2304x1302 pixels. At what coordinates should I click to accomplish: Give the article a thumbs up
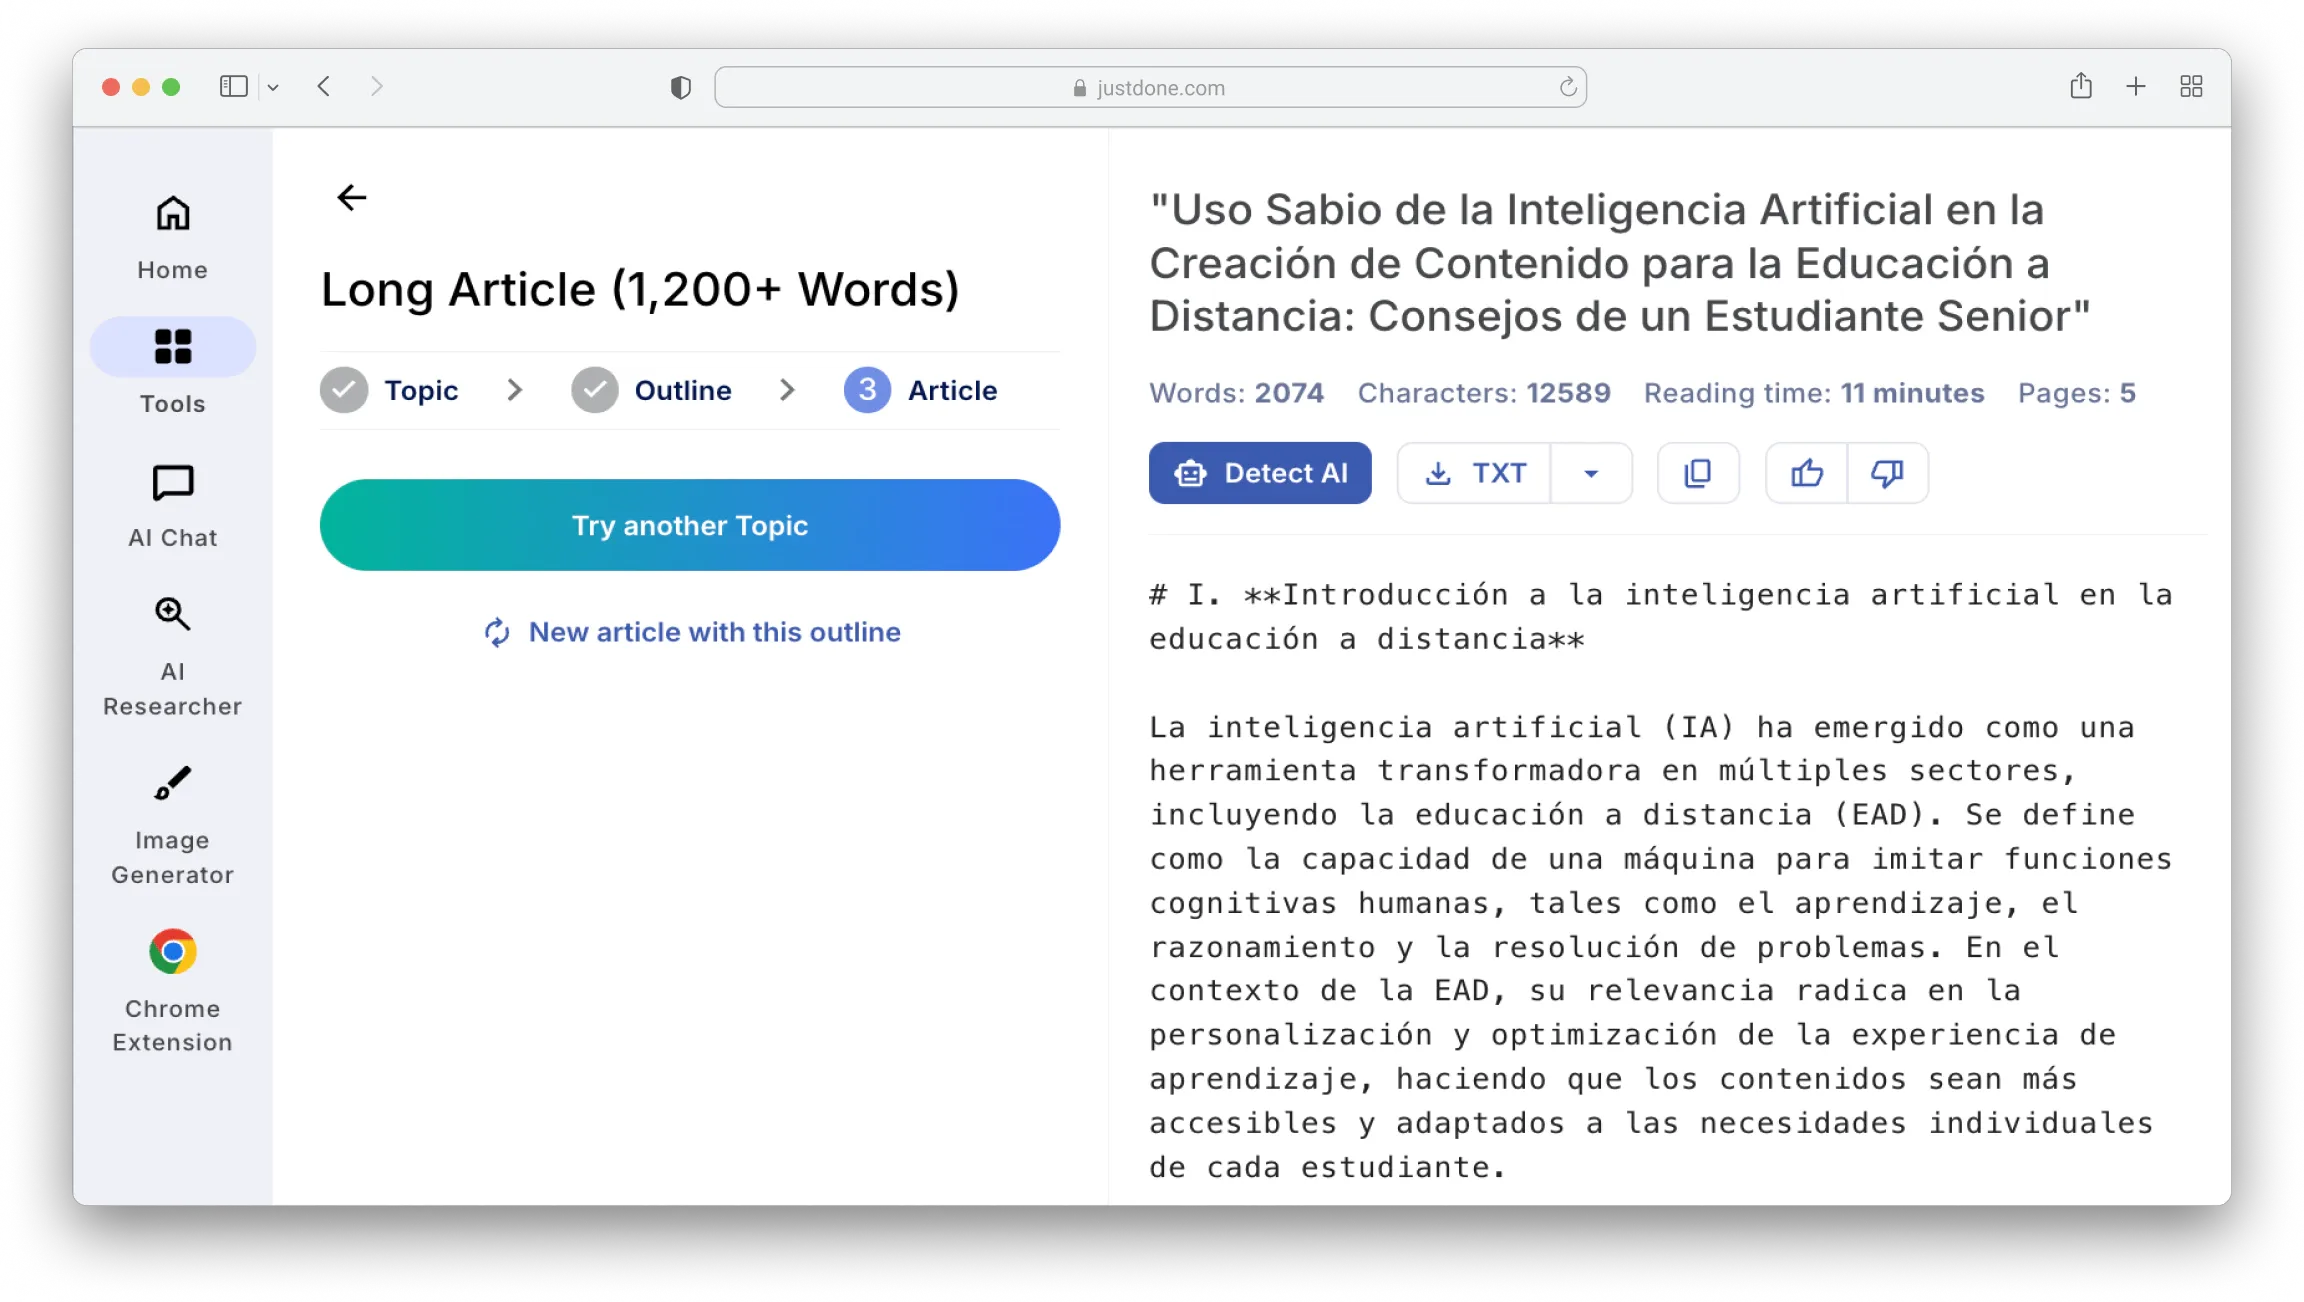(x=1806, y=473)
